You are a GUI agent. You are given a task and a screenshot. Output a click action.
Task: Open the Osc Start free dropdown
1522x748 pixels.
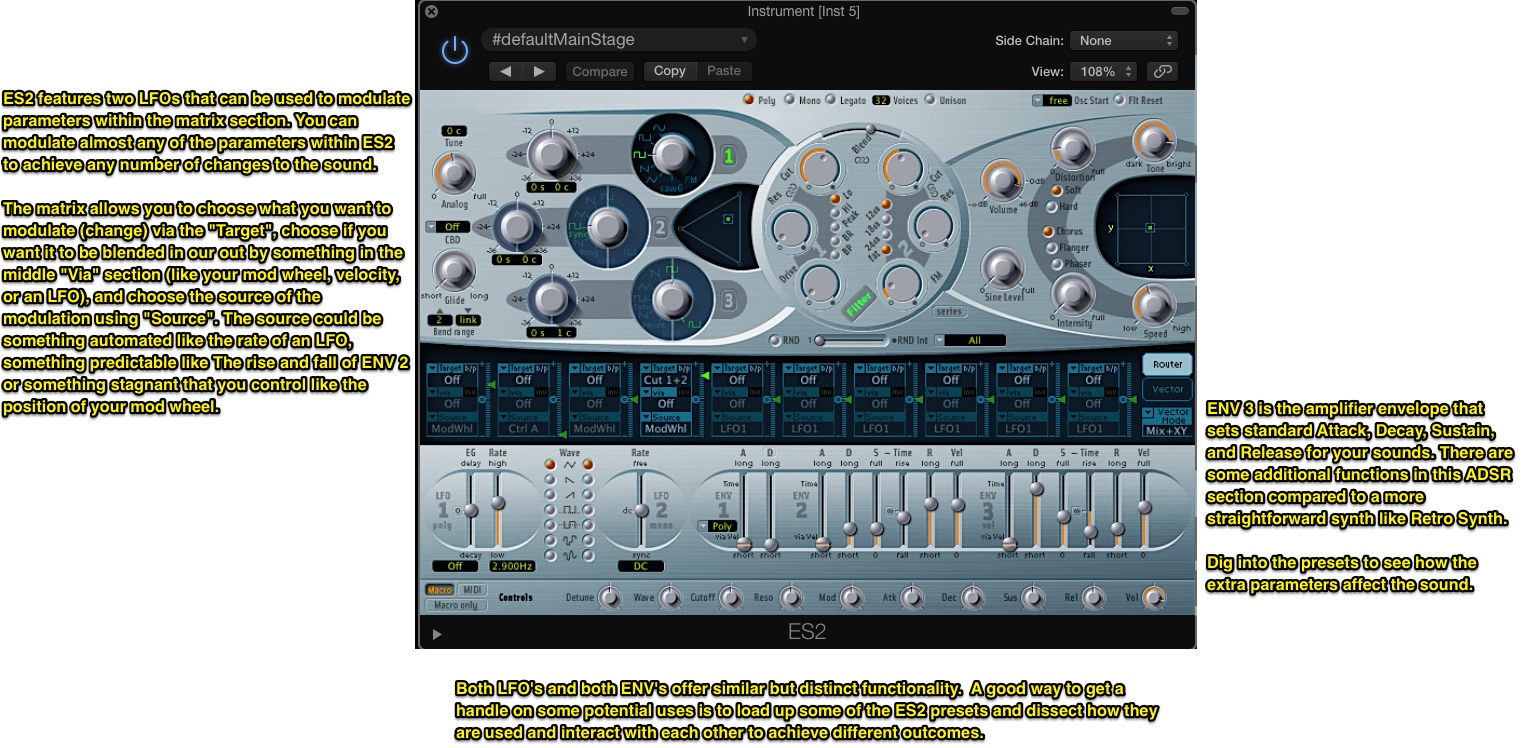point(1050,100)
